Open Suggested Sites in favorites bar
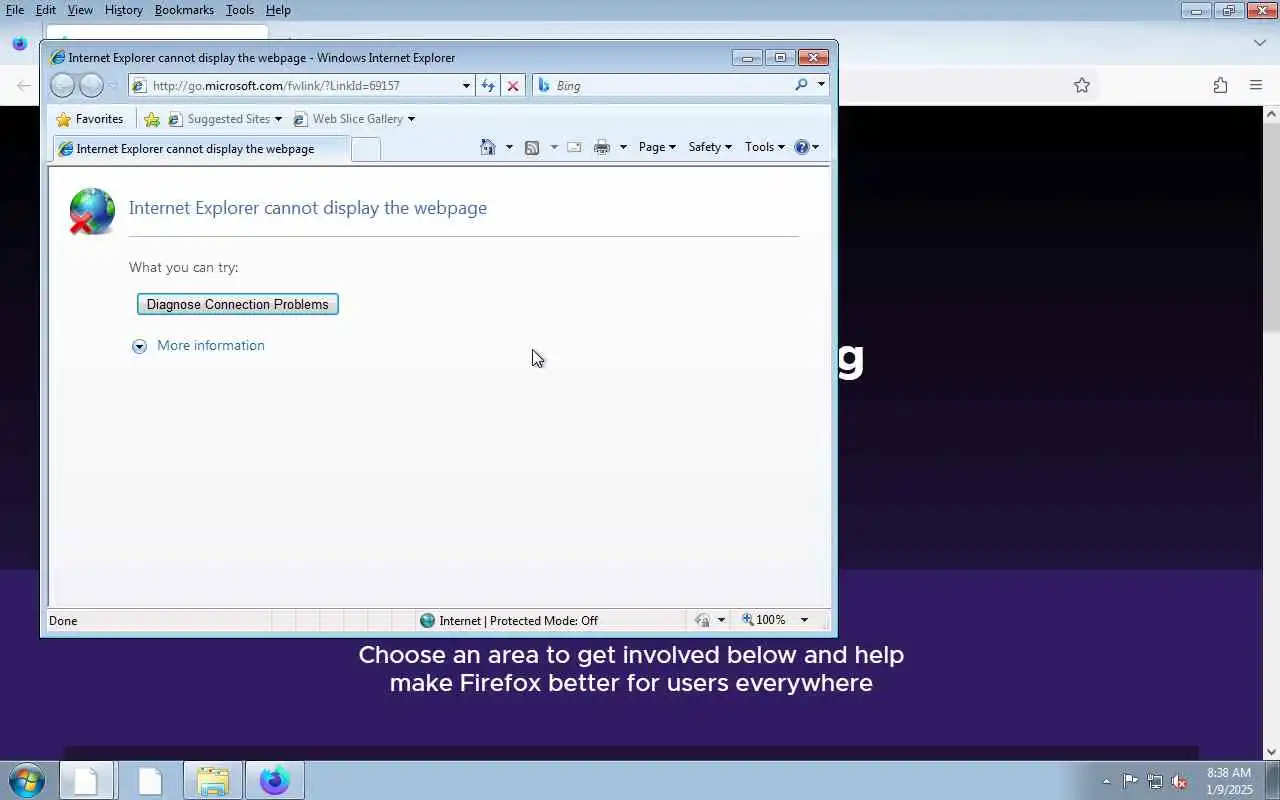The width and height of the screenshot is (1280, 800). (225, 119)
